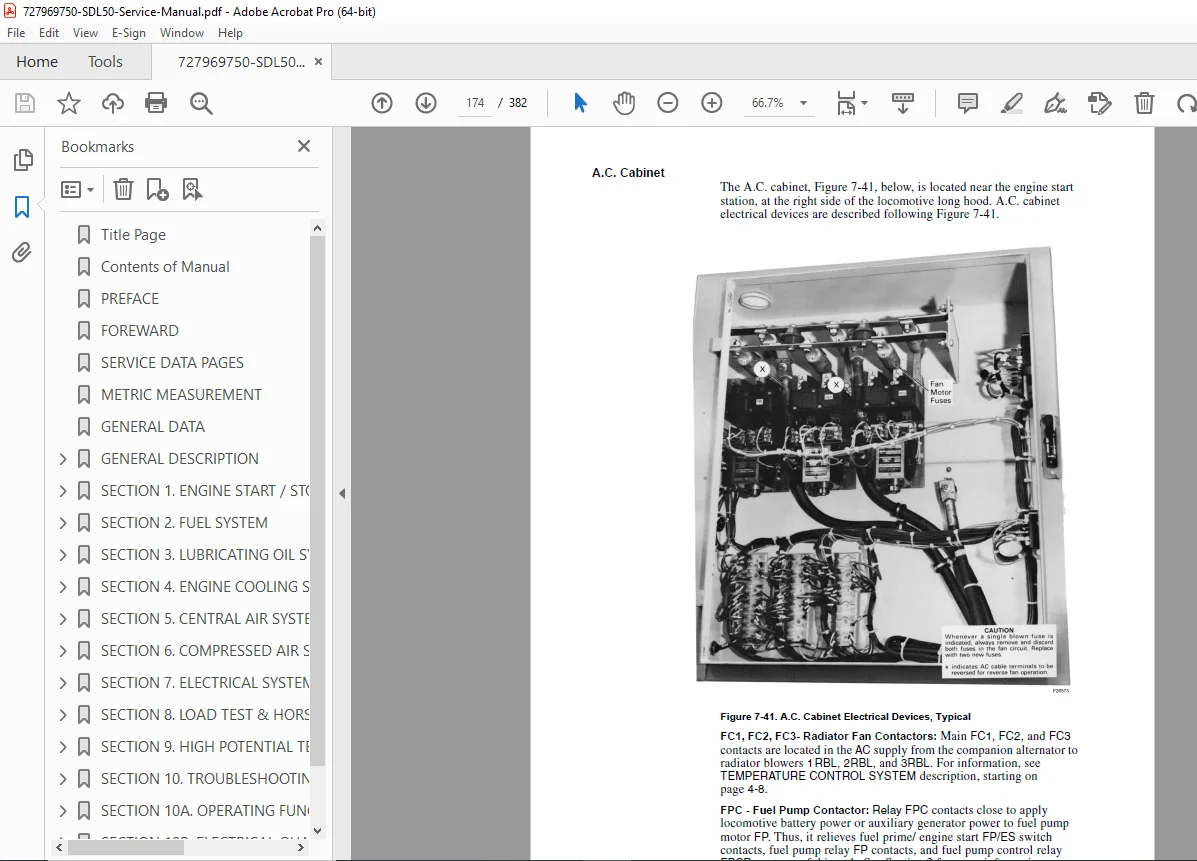Viewport: 1197px width, 861px height.
Task: Open the Window menu
Action: [182, 33]
